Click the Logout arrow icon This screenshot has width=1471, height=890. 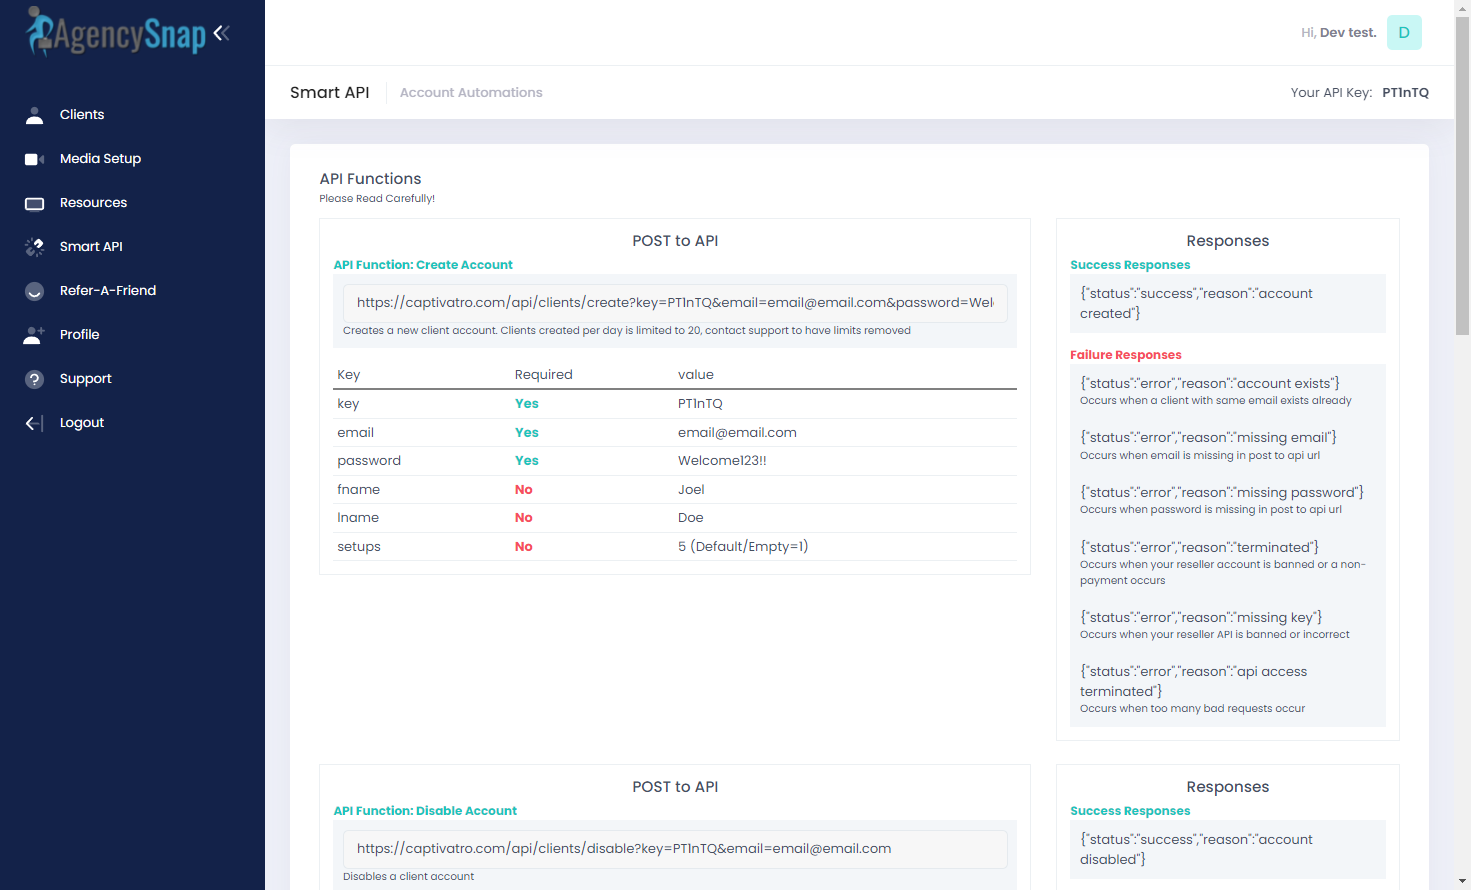point(34,423)
